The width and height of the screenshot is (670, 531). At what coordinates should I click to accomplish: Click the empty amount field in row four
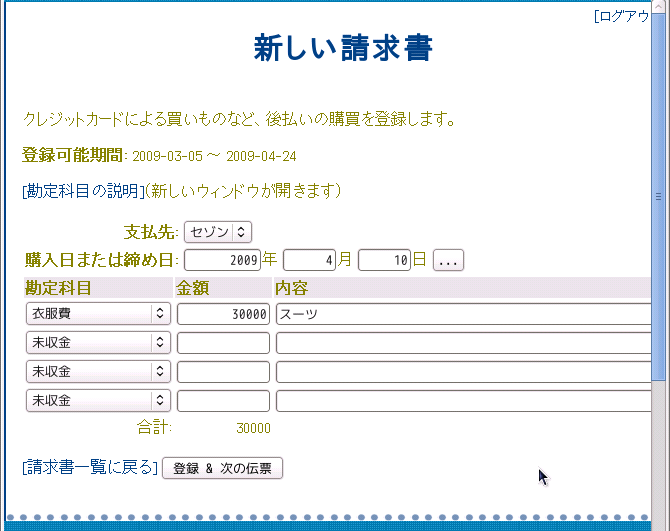223,401
